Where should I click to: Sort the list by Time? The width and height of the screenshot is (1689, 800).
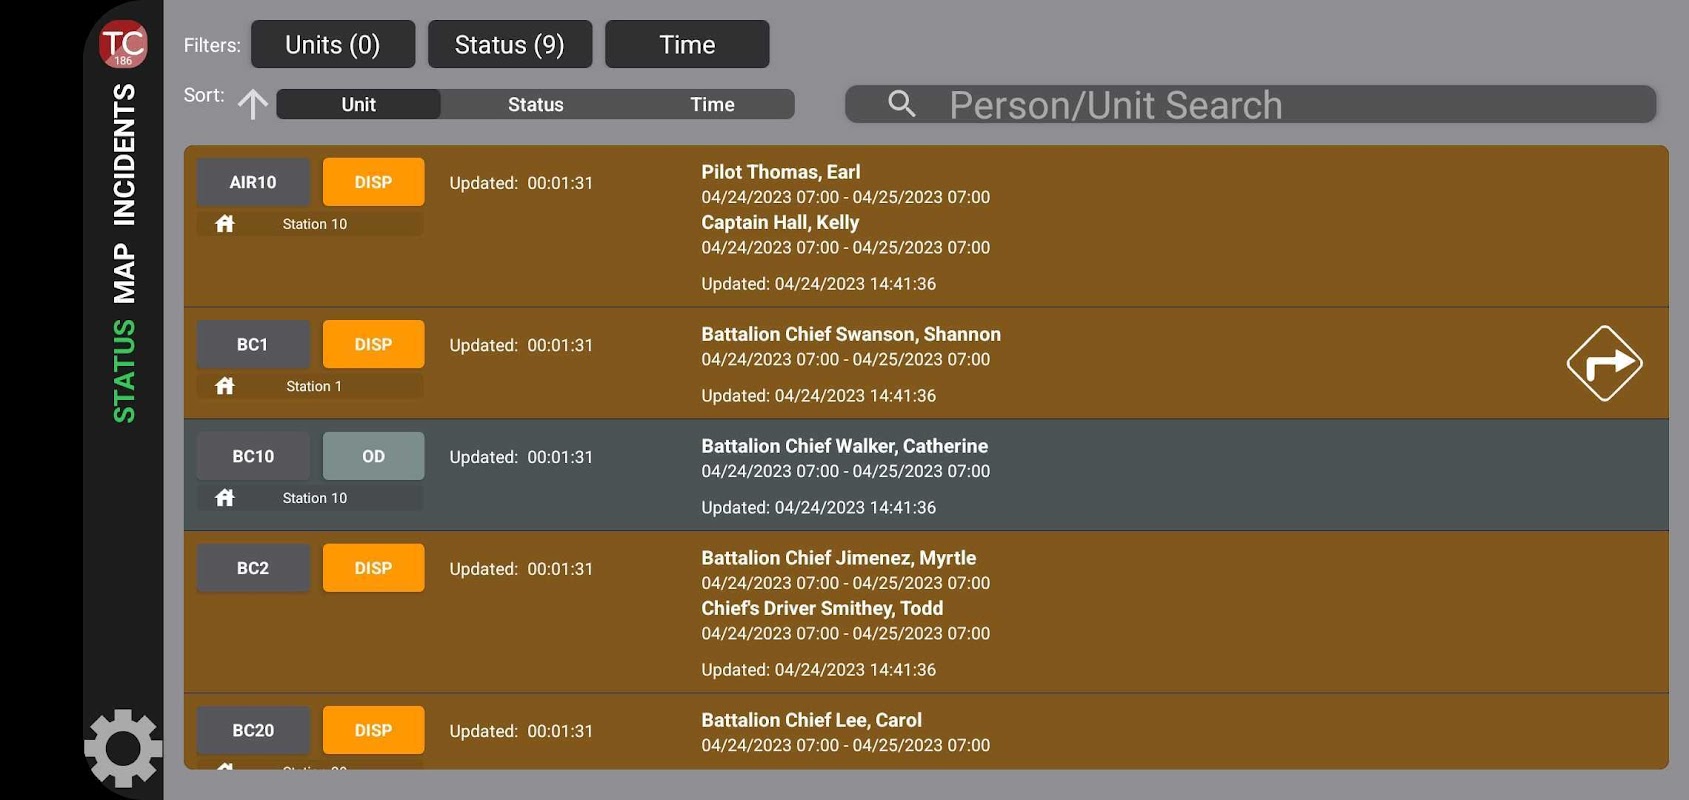click(712, 104)
